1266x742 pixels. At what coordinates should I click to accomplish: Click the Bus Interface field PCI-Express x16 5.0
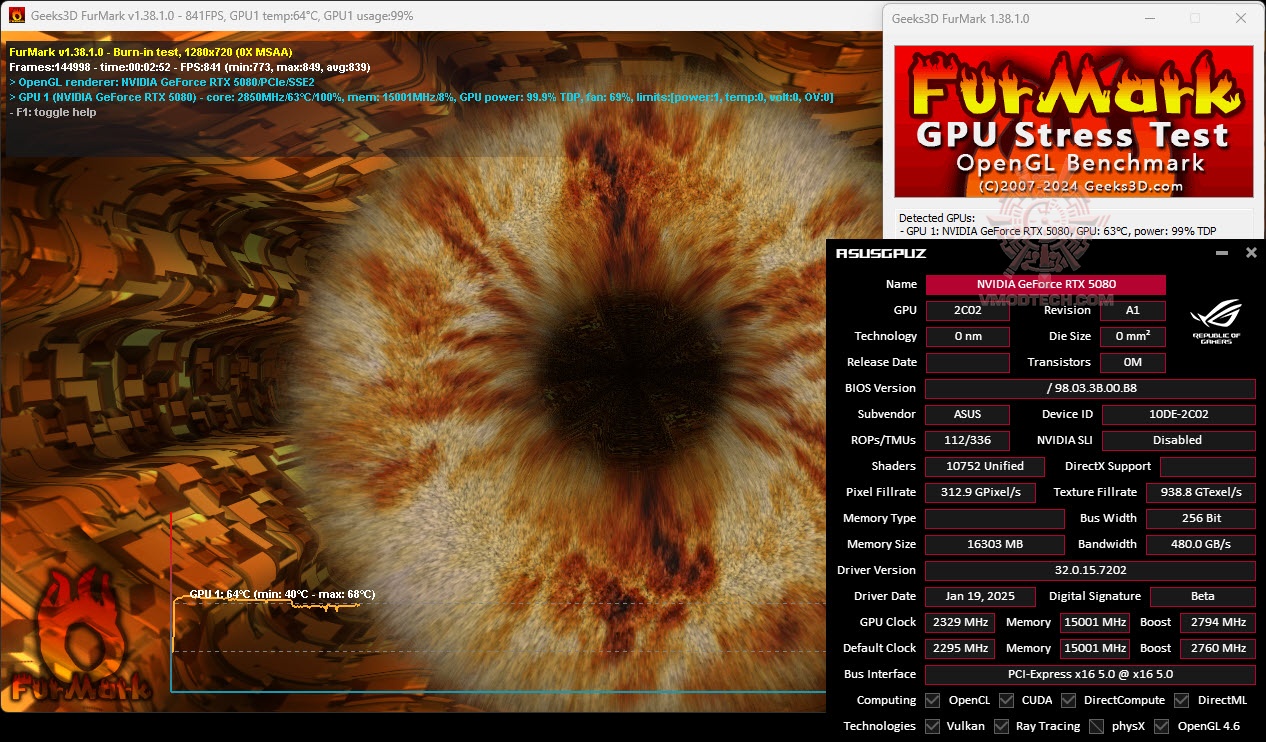1090,674
